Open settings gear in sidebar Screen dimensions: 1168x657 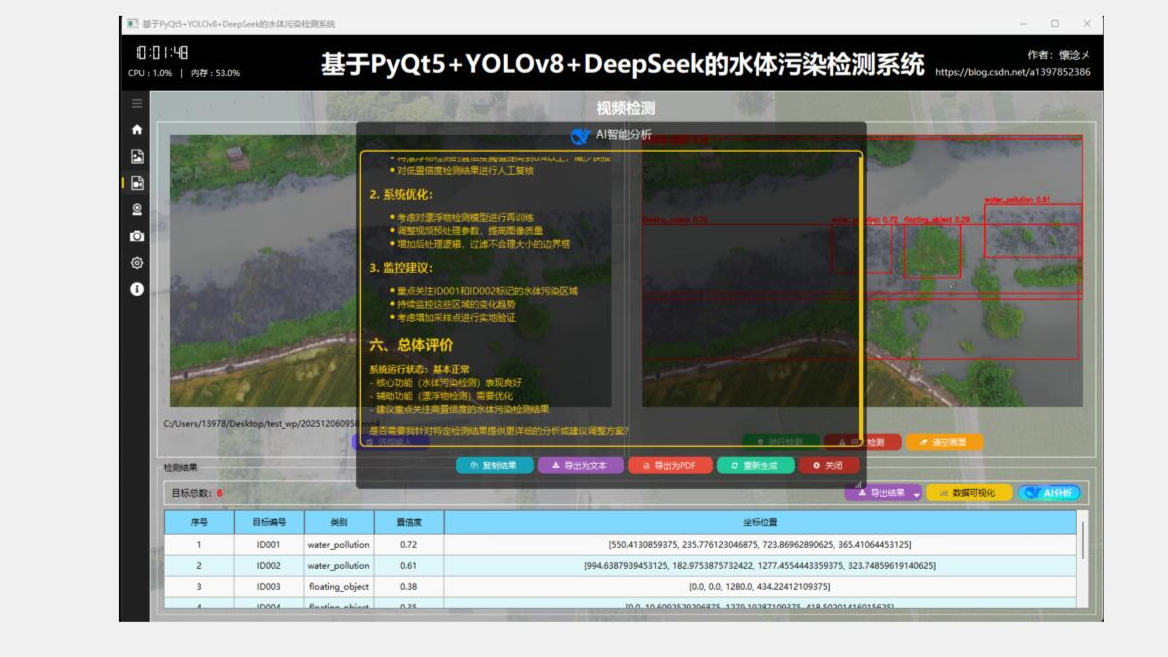tap(137, 263)
